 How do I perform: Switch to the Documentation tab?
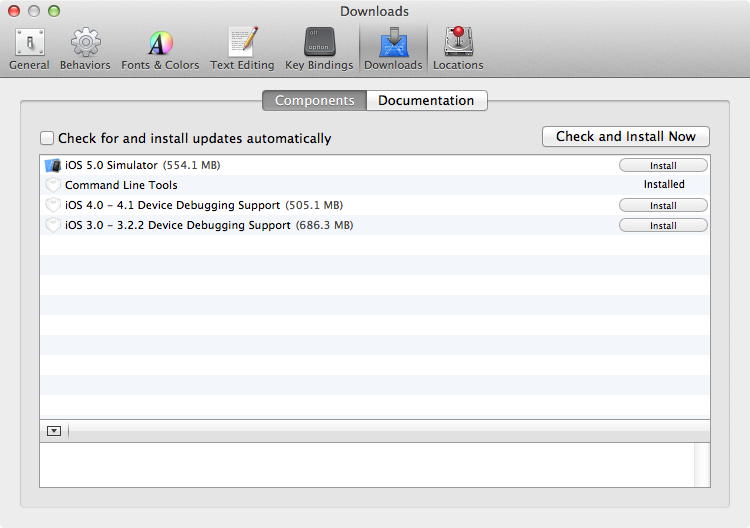click(x=427, y=100)
